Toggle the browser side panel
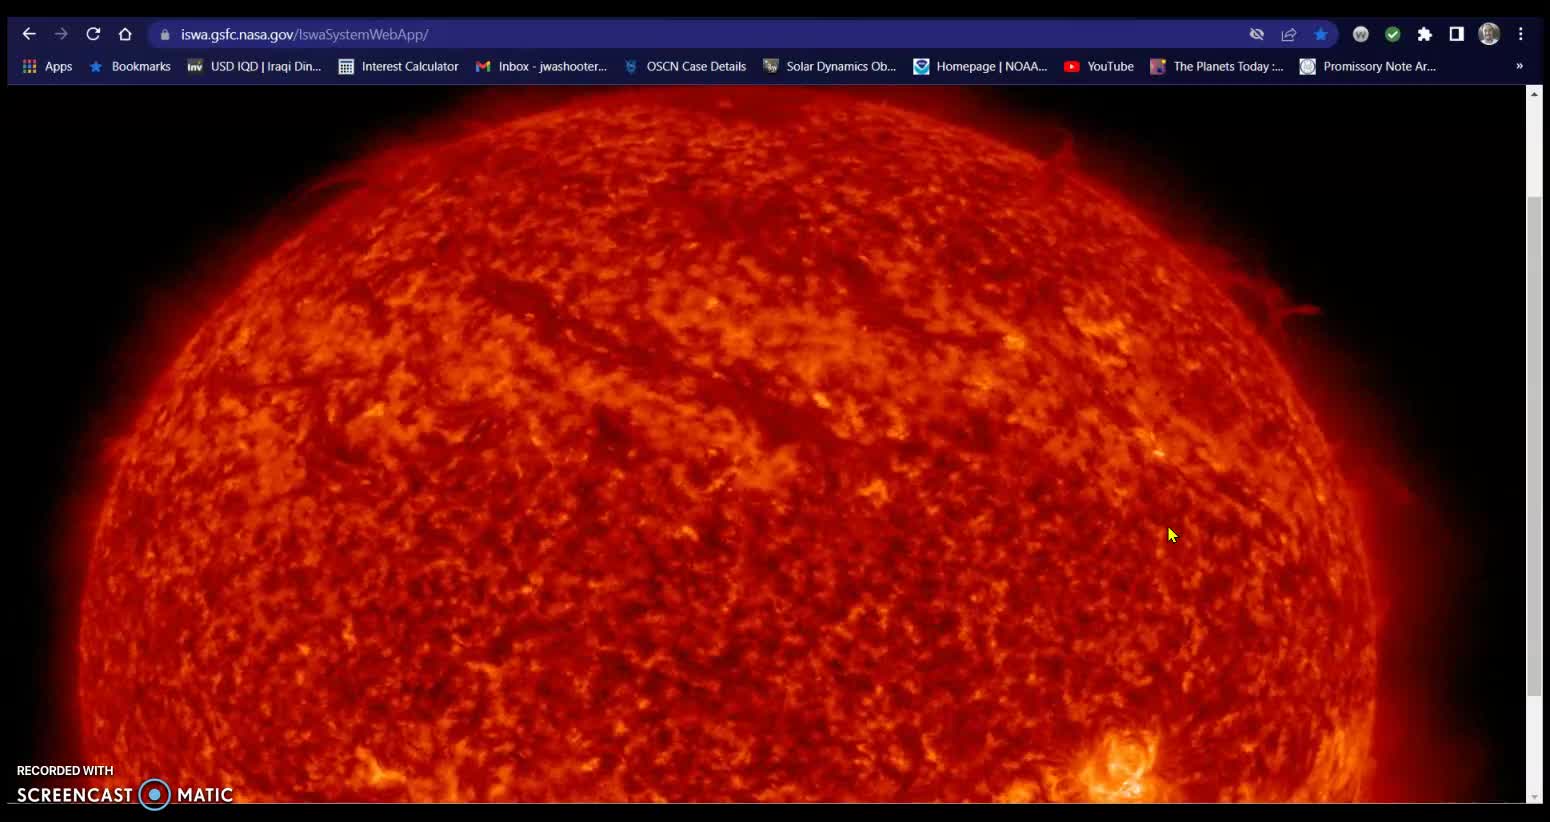 [1457, 34]
